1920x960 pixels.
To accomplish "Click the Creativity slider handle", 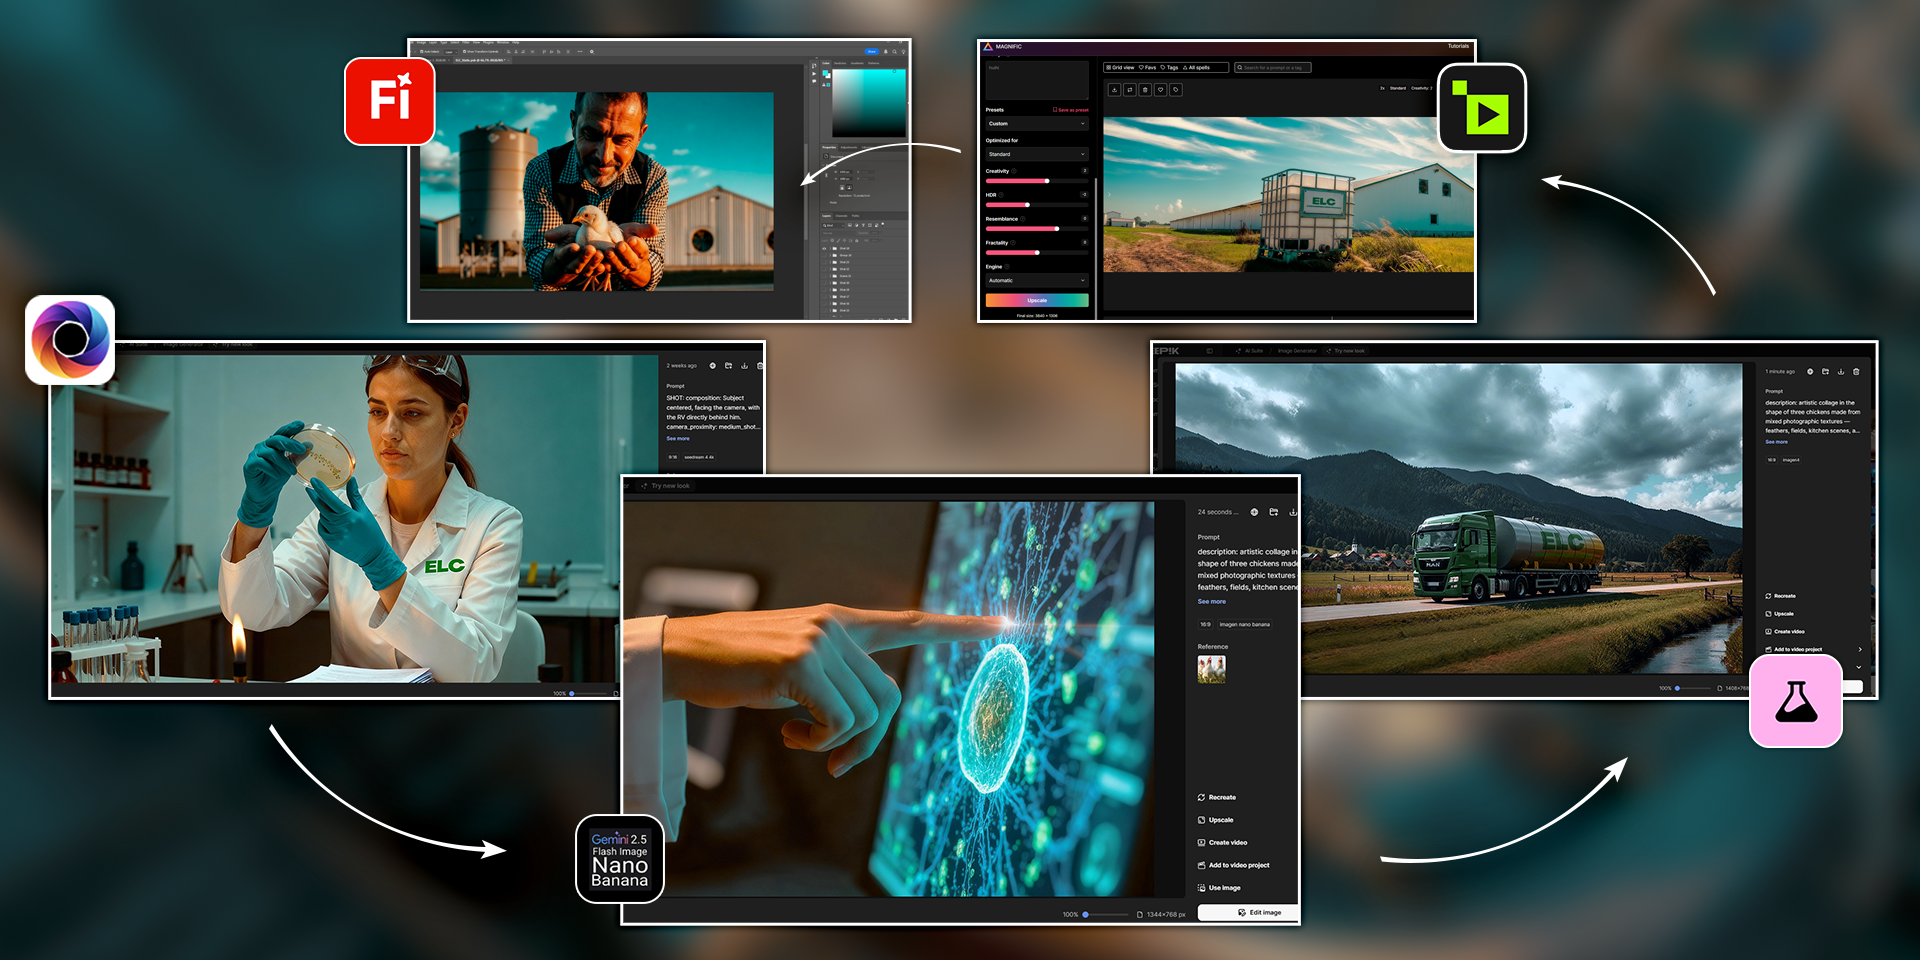I will 1047,181.
